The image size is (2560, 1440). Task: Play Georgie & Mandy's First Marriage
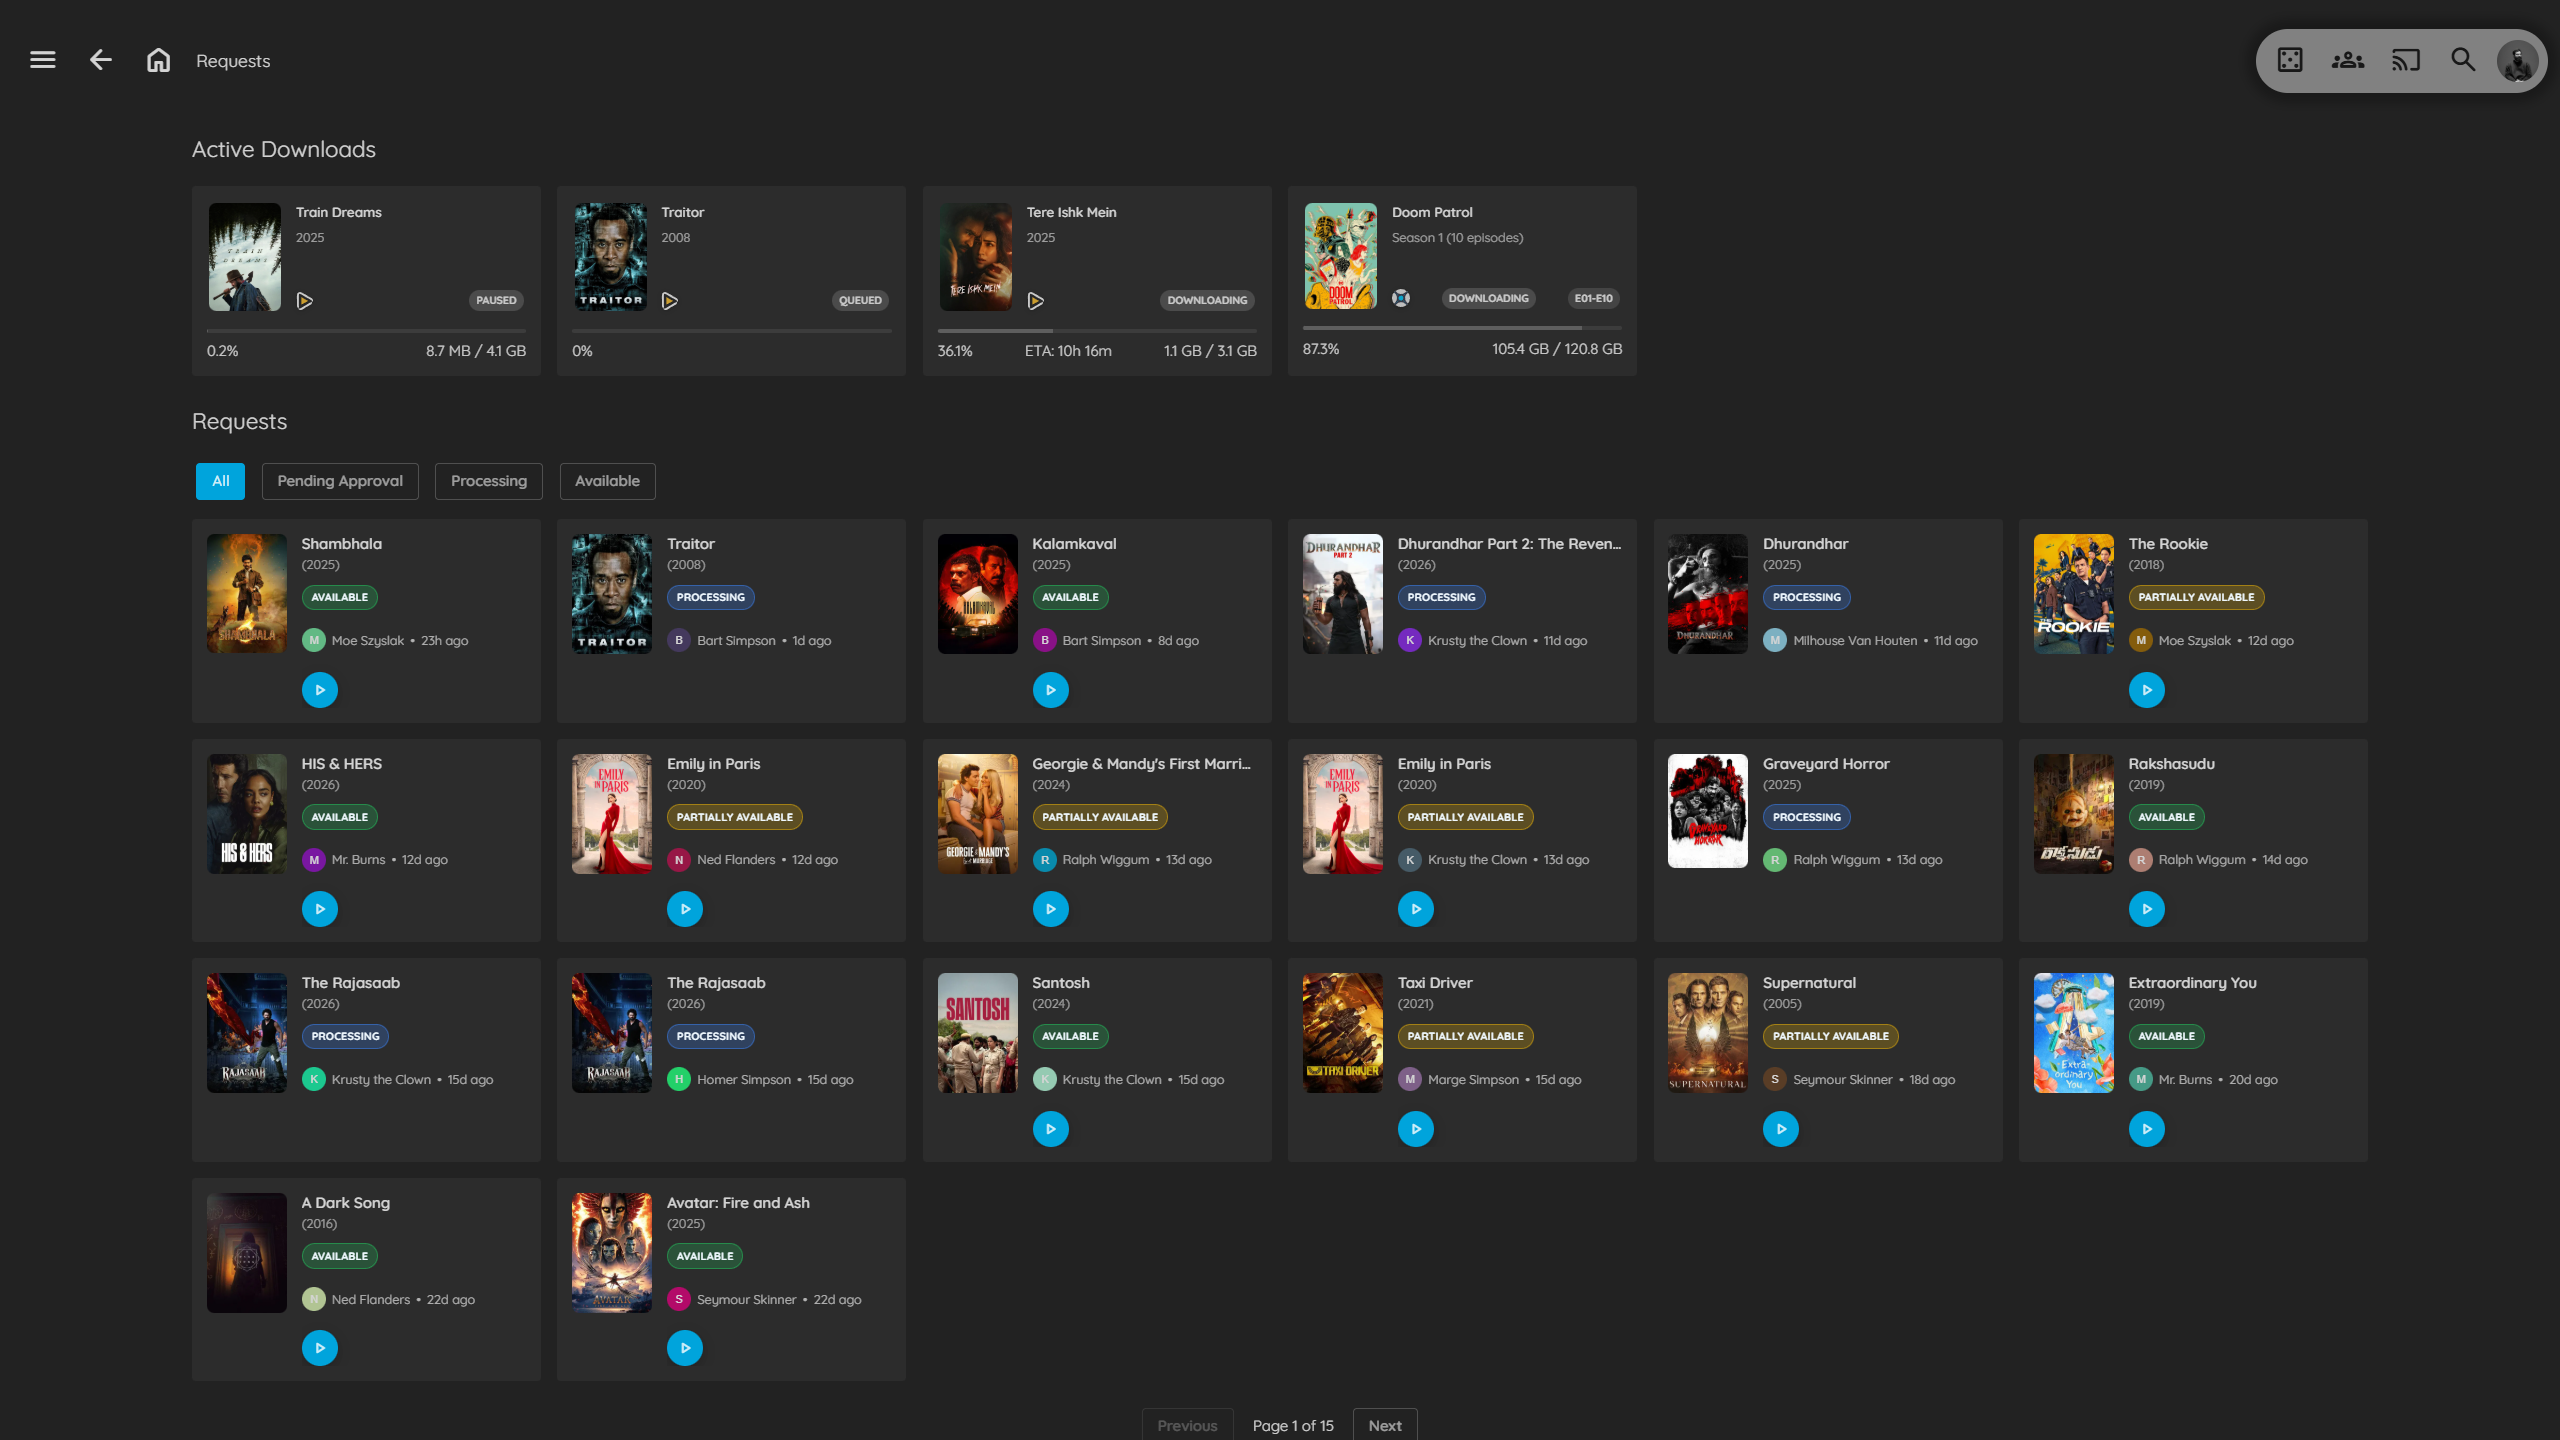point(1051,909)
